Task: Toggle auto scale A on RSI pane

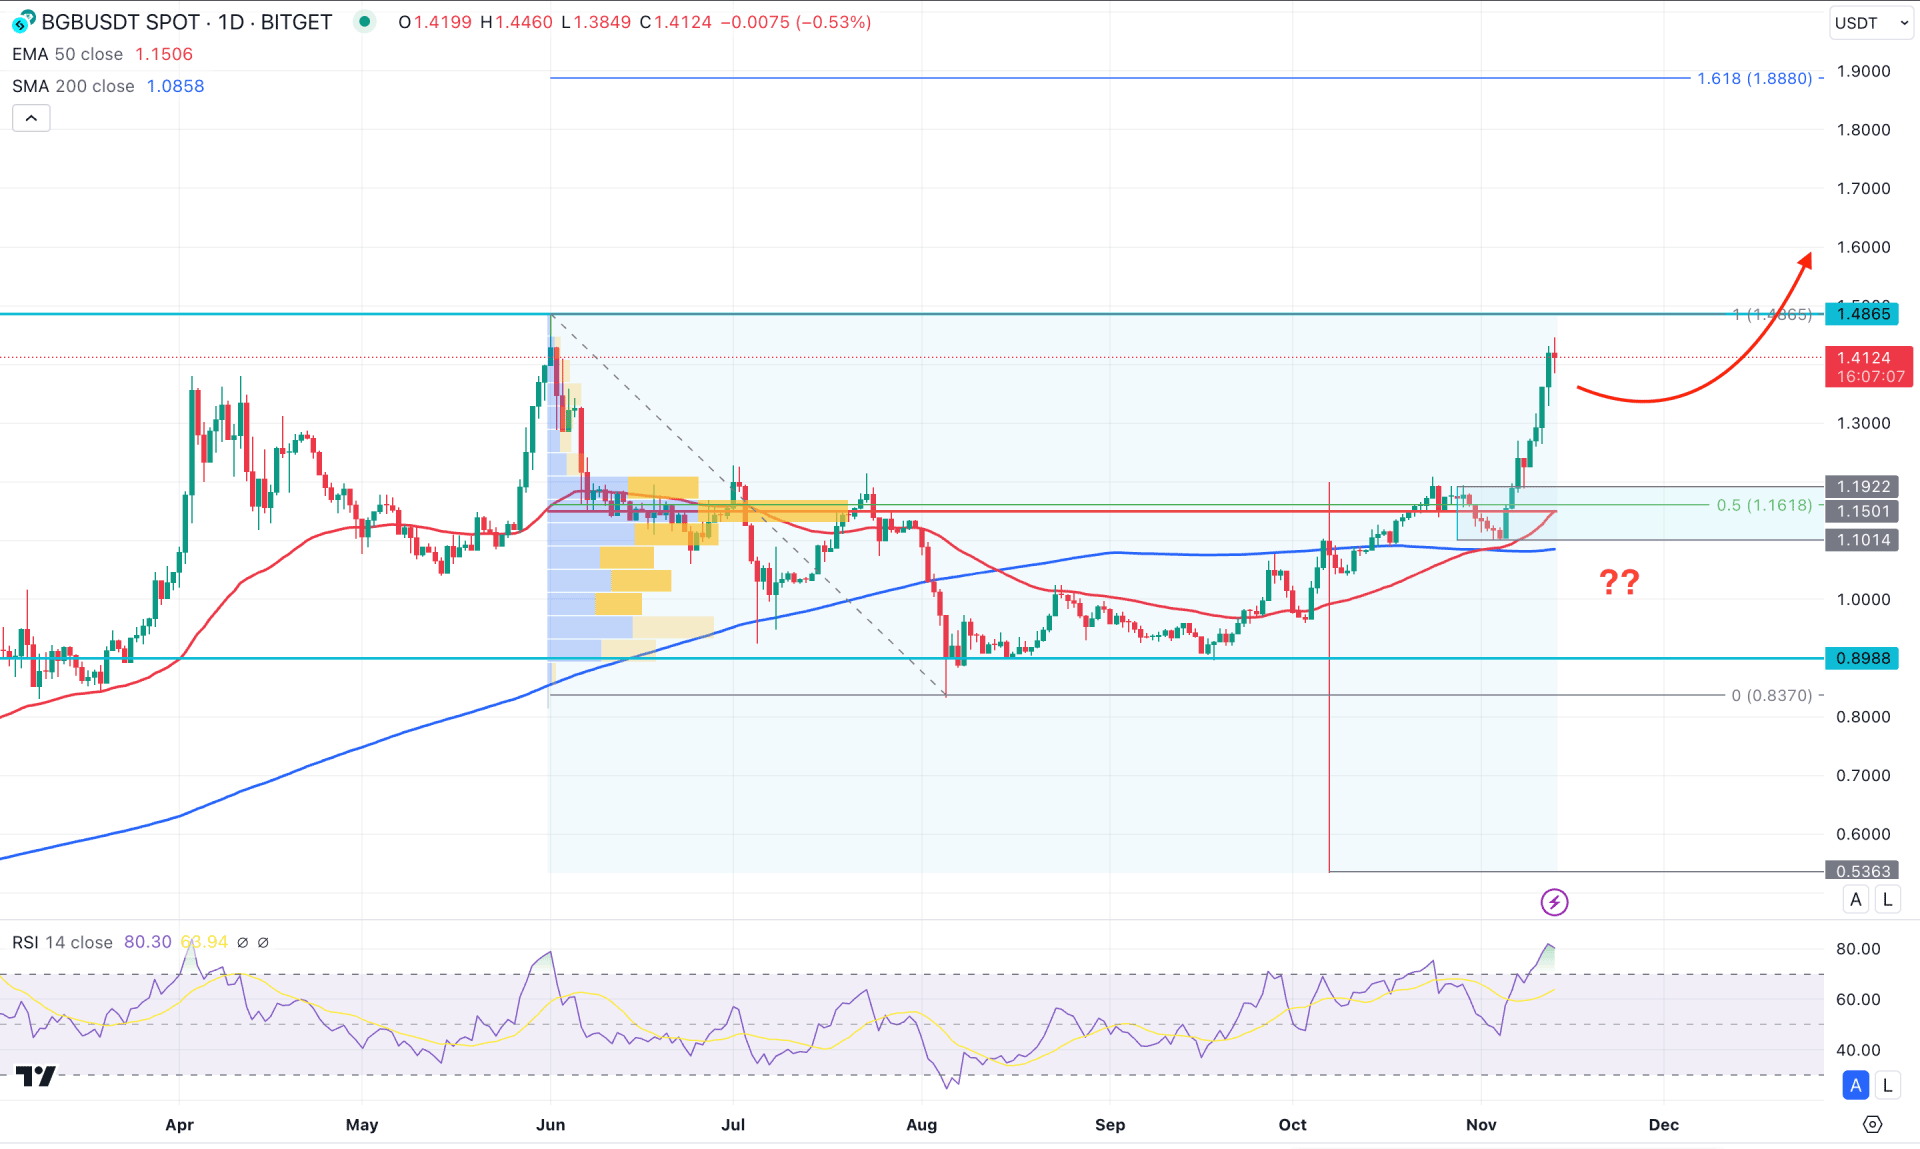Action: click(1856, 1084)
